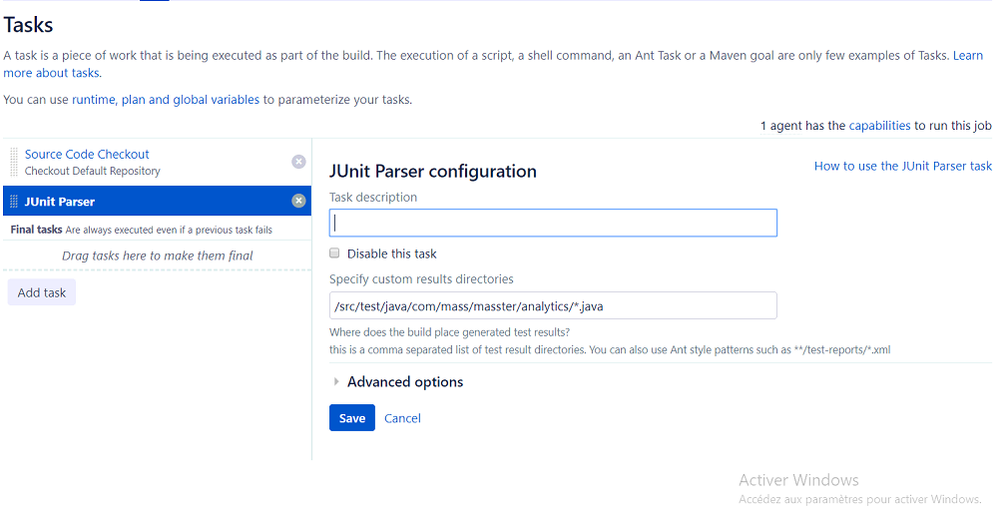Screen dimensions: 998x507
Task: Enable the Disable this task checkbox
Action: (x=334, y=253)
